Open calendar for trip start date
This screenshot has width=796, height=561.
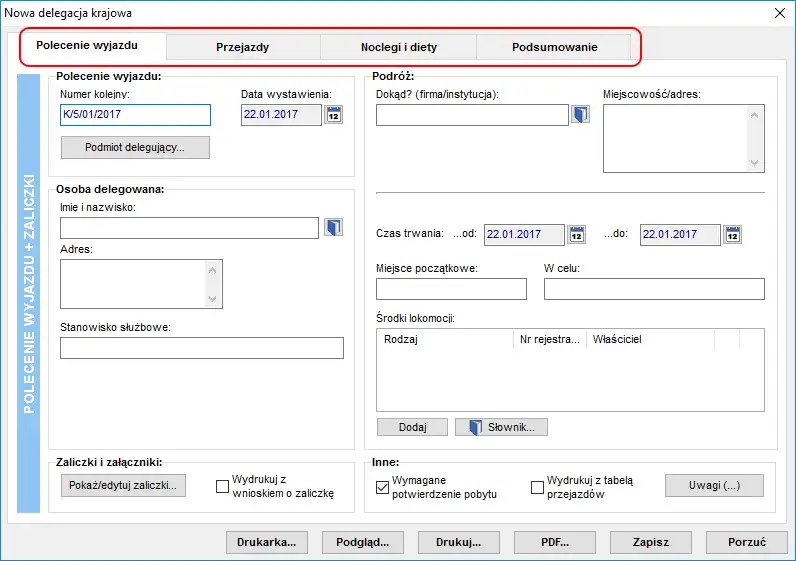tap(577, 235)
